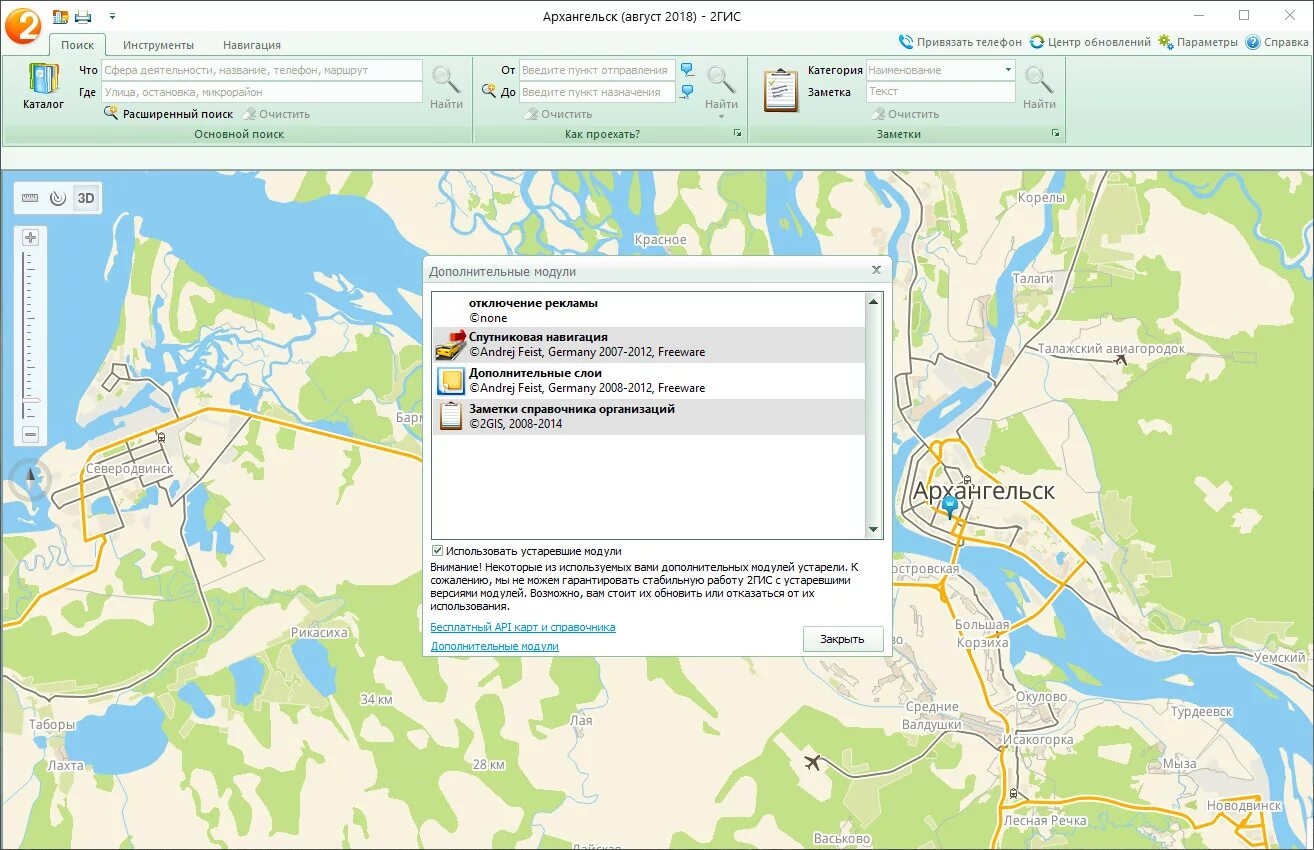Open Центр обновлений update center
1314x850 pixels.
click(x=1090, y=42)
